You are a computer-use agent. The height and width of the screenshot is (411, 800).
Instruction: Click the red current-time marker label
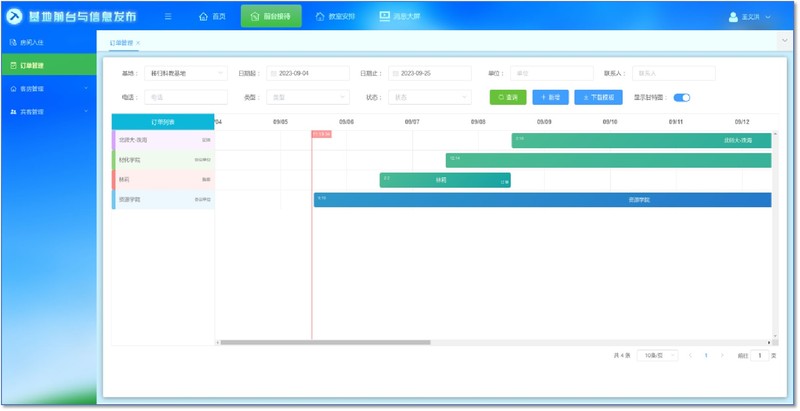point(321,134)
